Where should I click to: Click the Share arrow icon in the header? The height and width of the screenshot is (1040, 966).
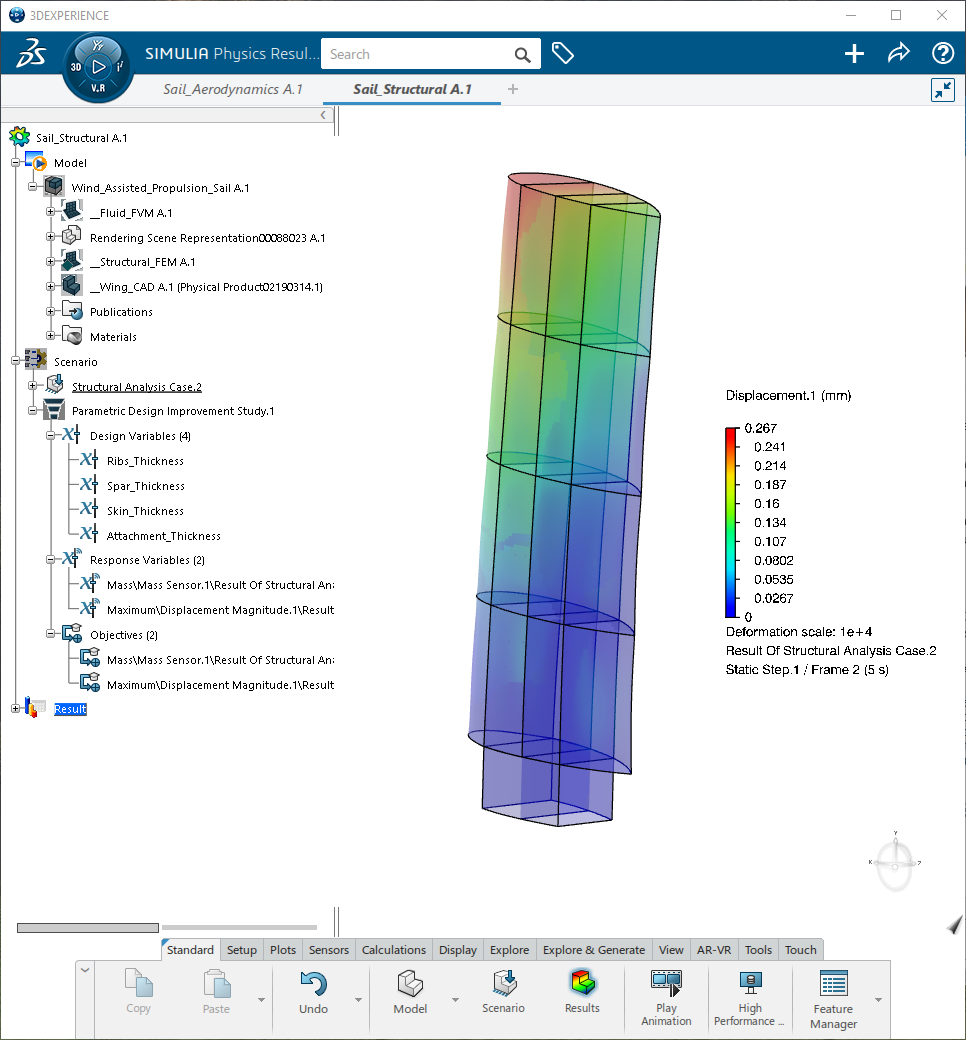pyautogui.click(x=898, y=53)
